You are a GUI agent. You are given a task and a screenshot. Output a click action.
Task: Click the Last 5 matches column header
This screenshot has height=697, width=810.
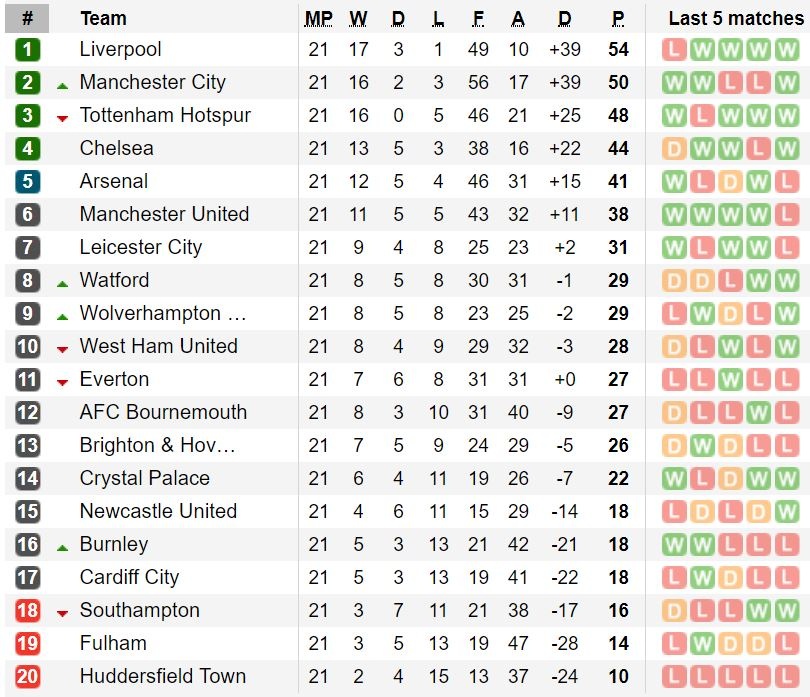(735, 18)
